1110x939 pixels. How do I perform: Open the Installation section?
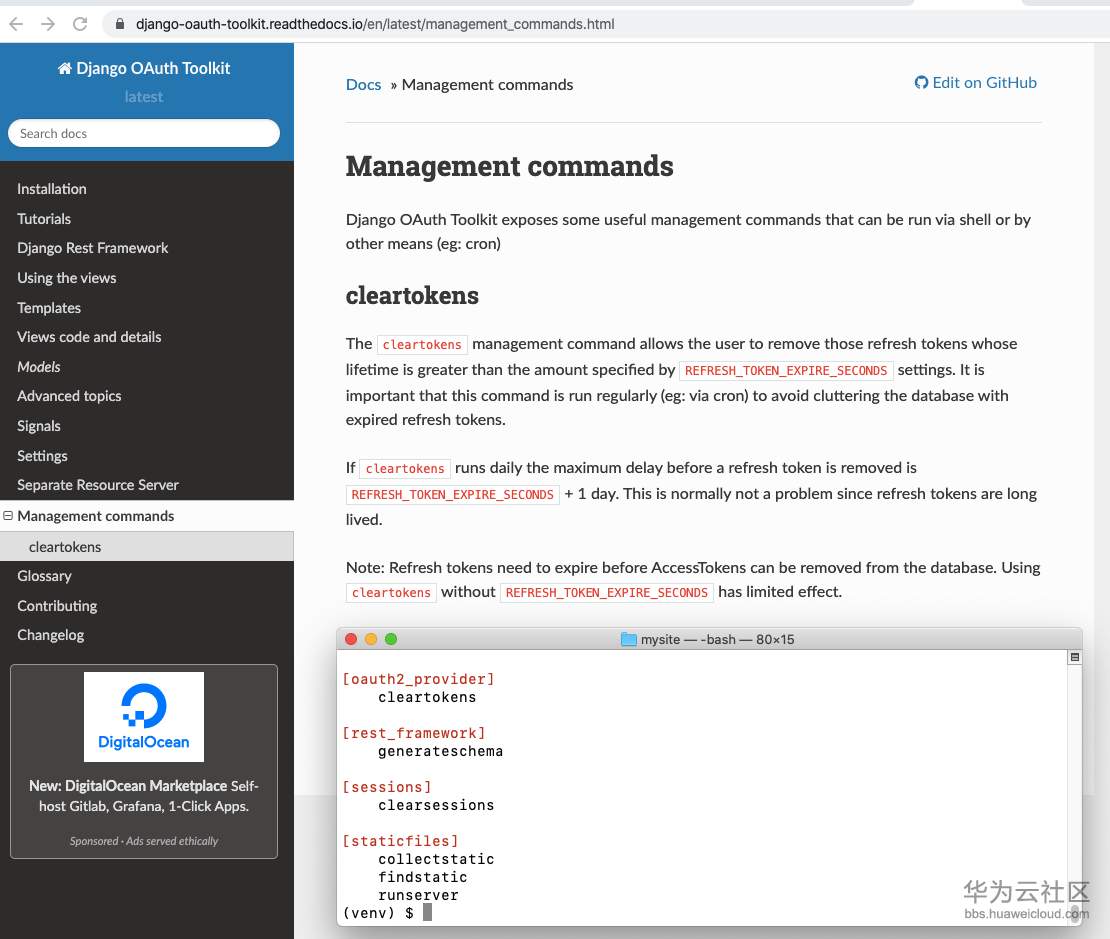point(52,189)
